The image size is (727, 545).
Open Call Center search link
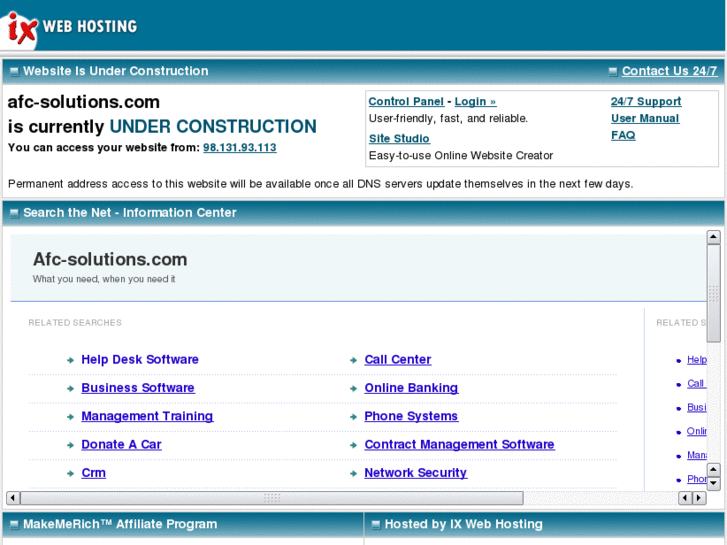pos(398,359)
